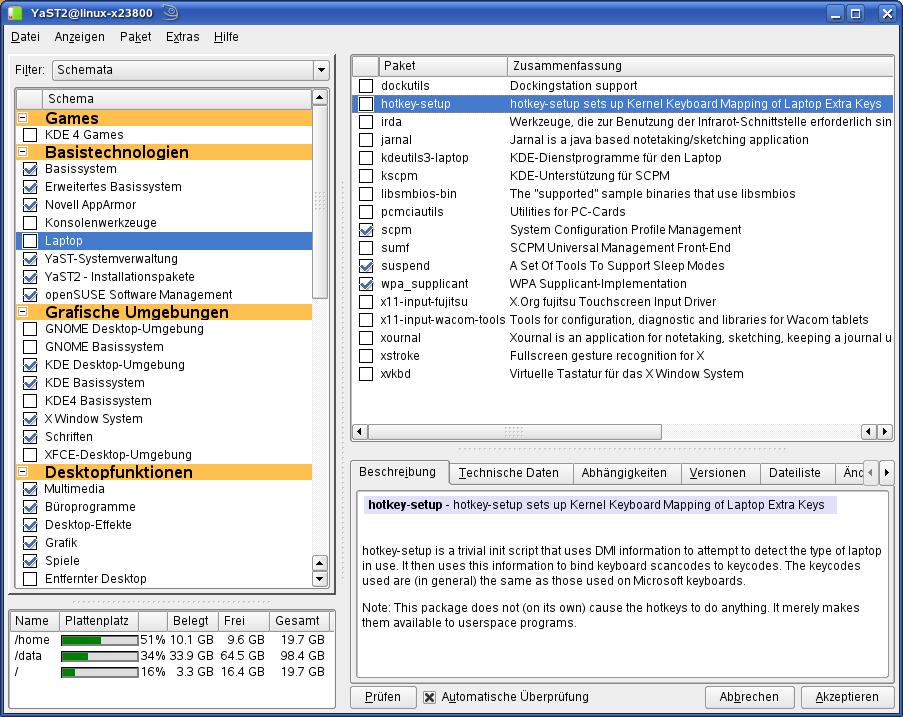This screenshot has width=903, height=717.
Task: Toggle the KDE Desktop-Umgebung checkbox
Action: coord(30,365)
